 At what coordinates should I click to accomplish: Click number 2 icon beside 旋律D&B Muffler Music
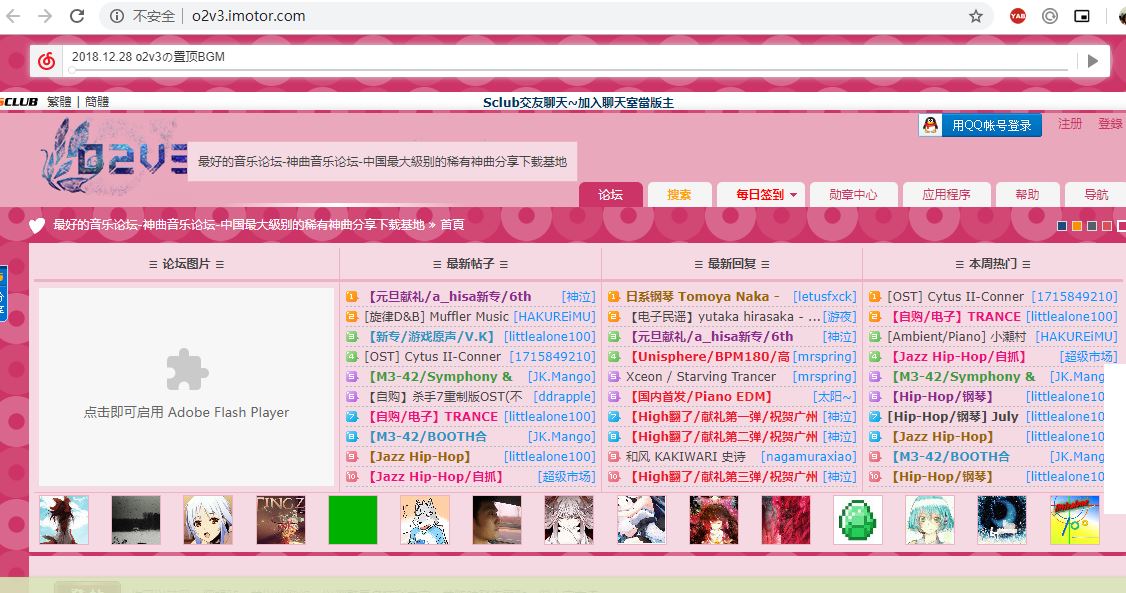pyautogui.click(x=352, y=317)
